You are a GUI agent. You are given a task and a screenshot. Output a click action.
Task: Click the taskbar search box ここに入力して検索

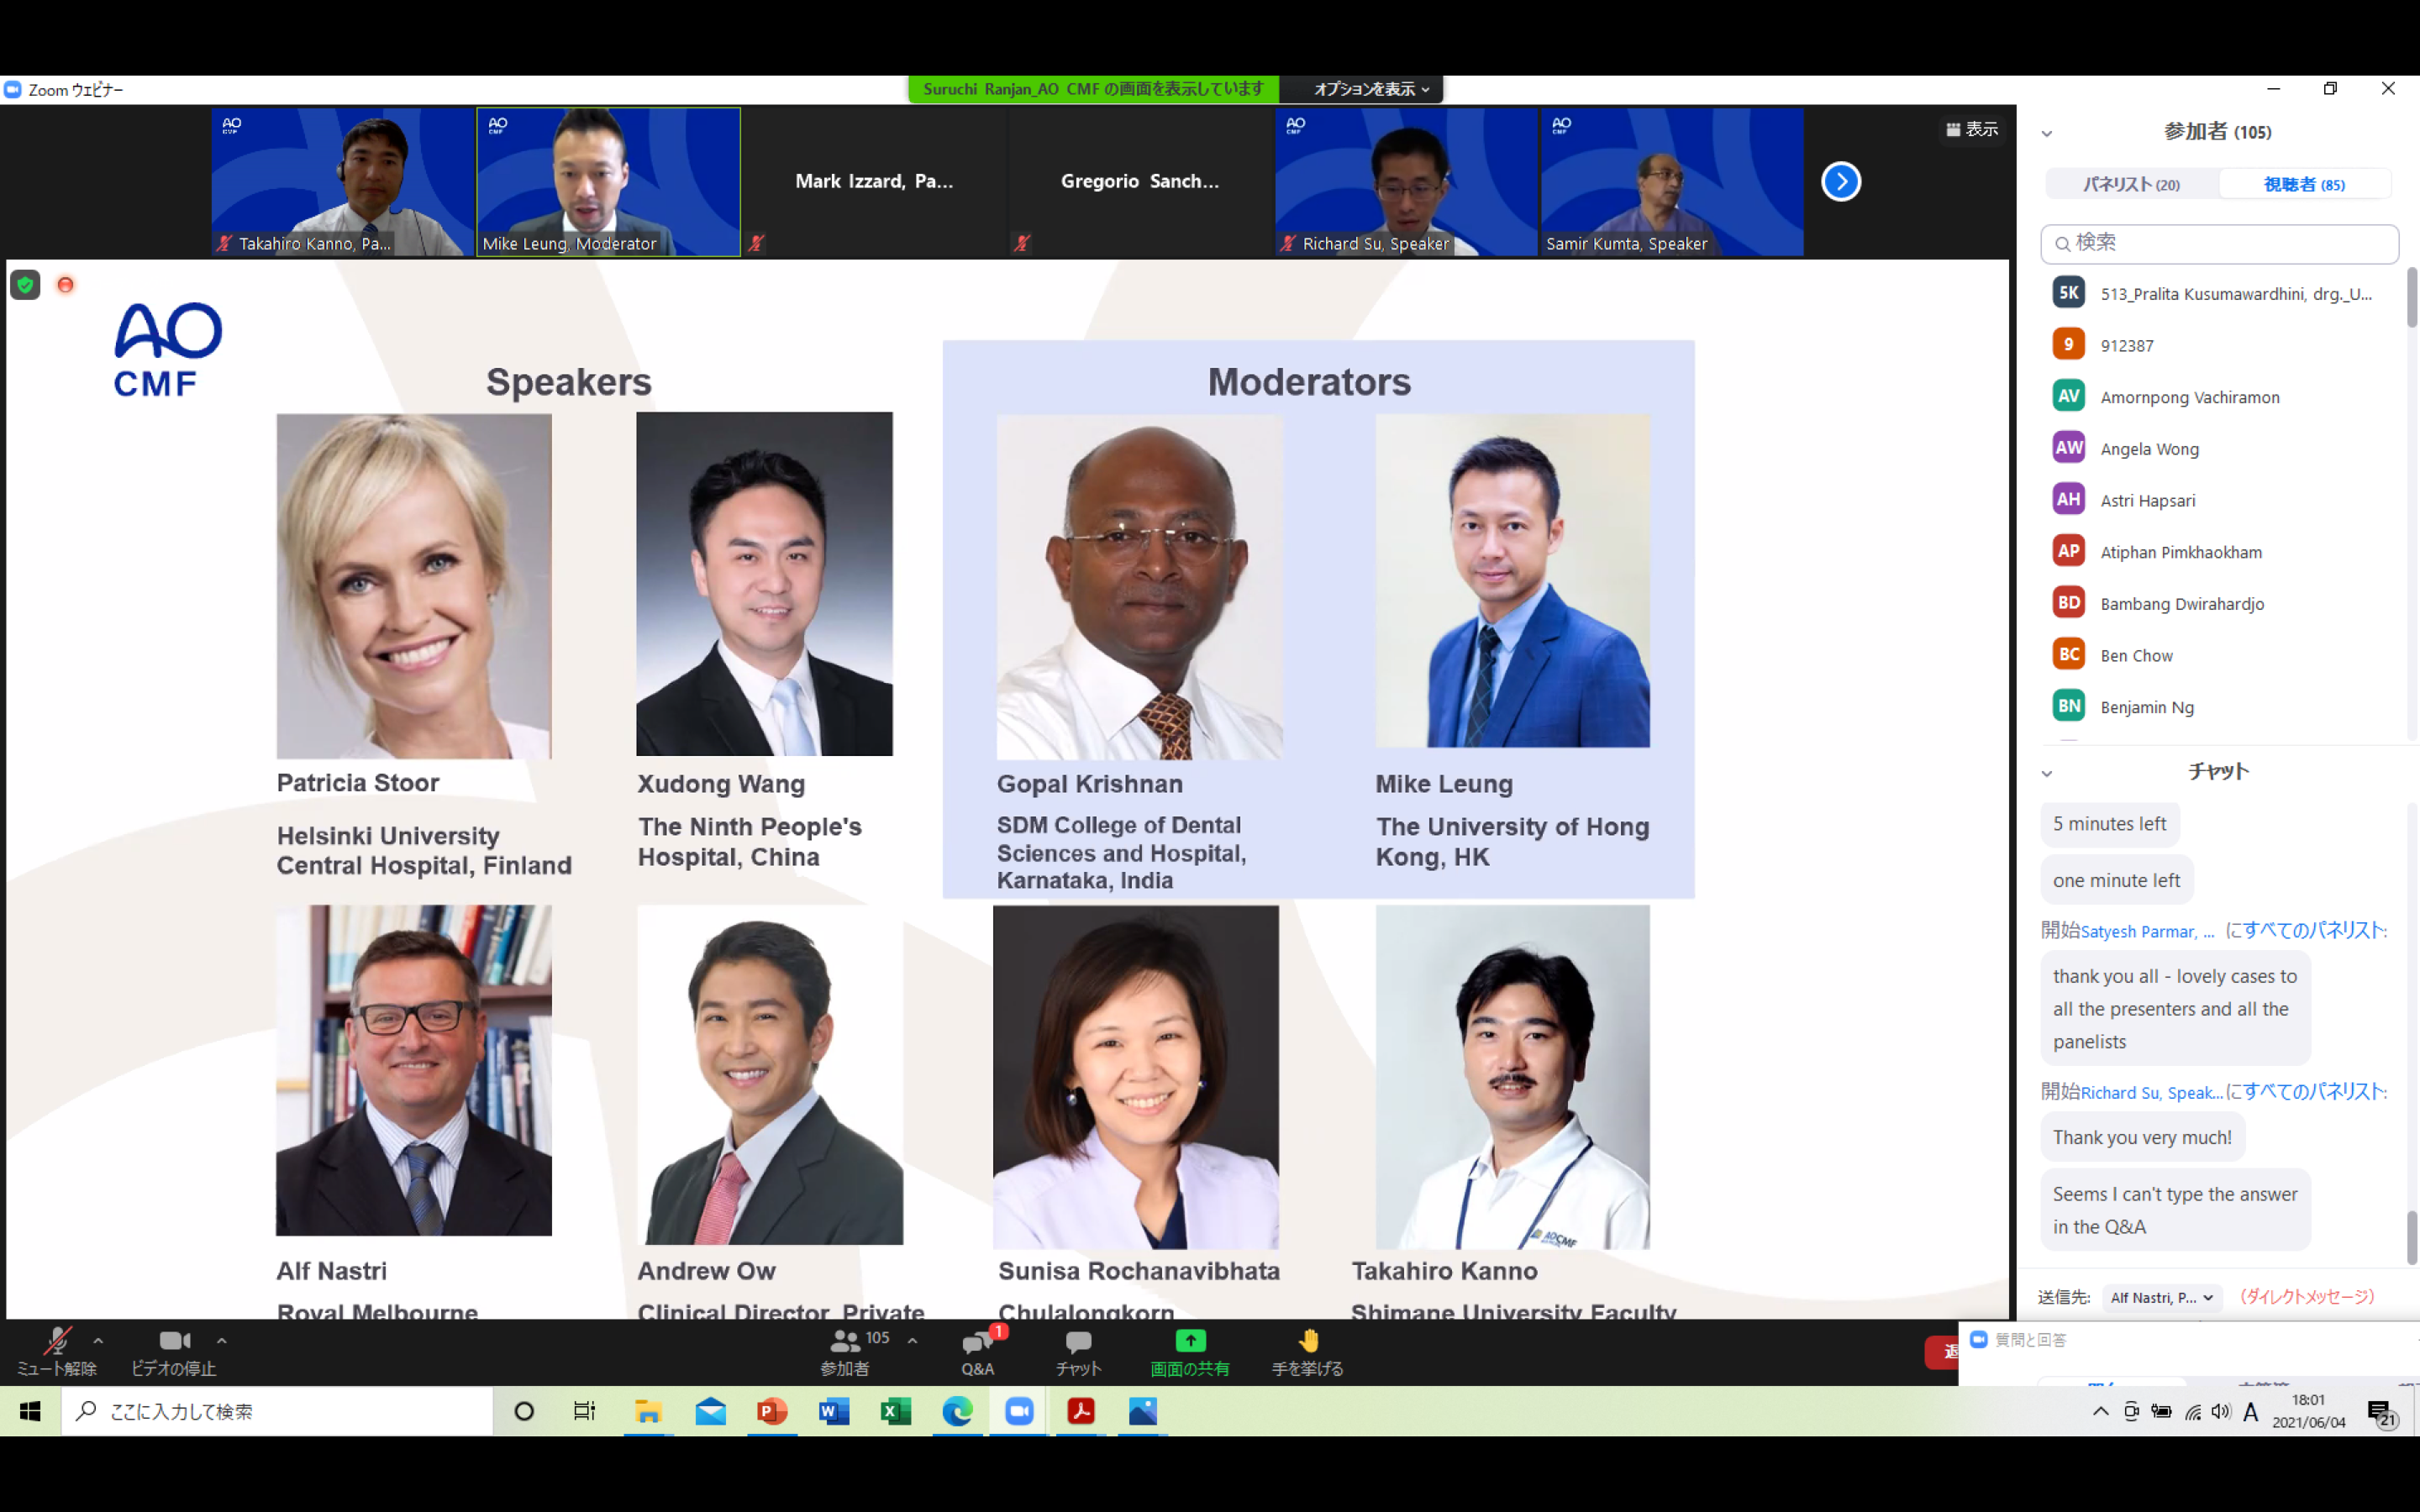coord(277,1411)
